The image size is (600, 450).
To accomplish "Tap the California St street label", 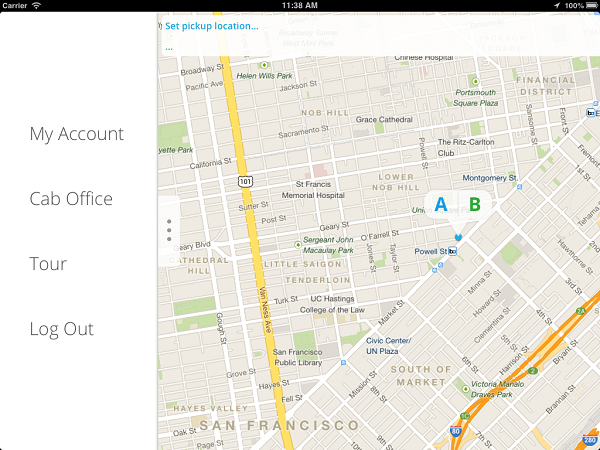I will 210,164.
